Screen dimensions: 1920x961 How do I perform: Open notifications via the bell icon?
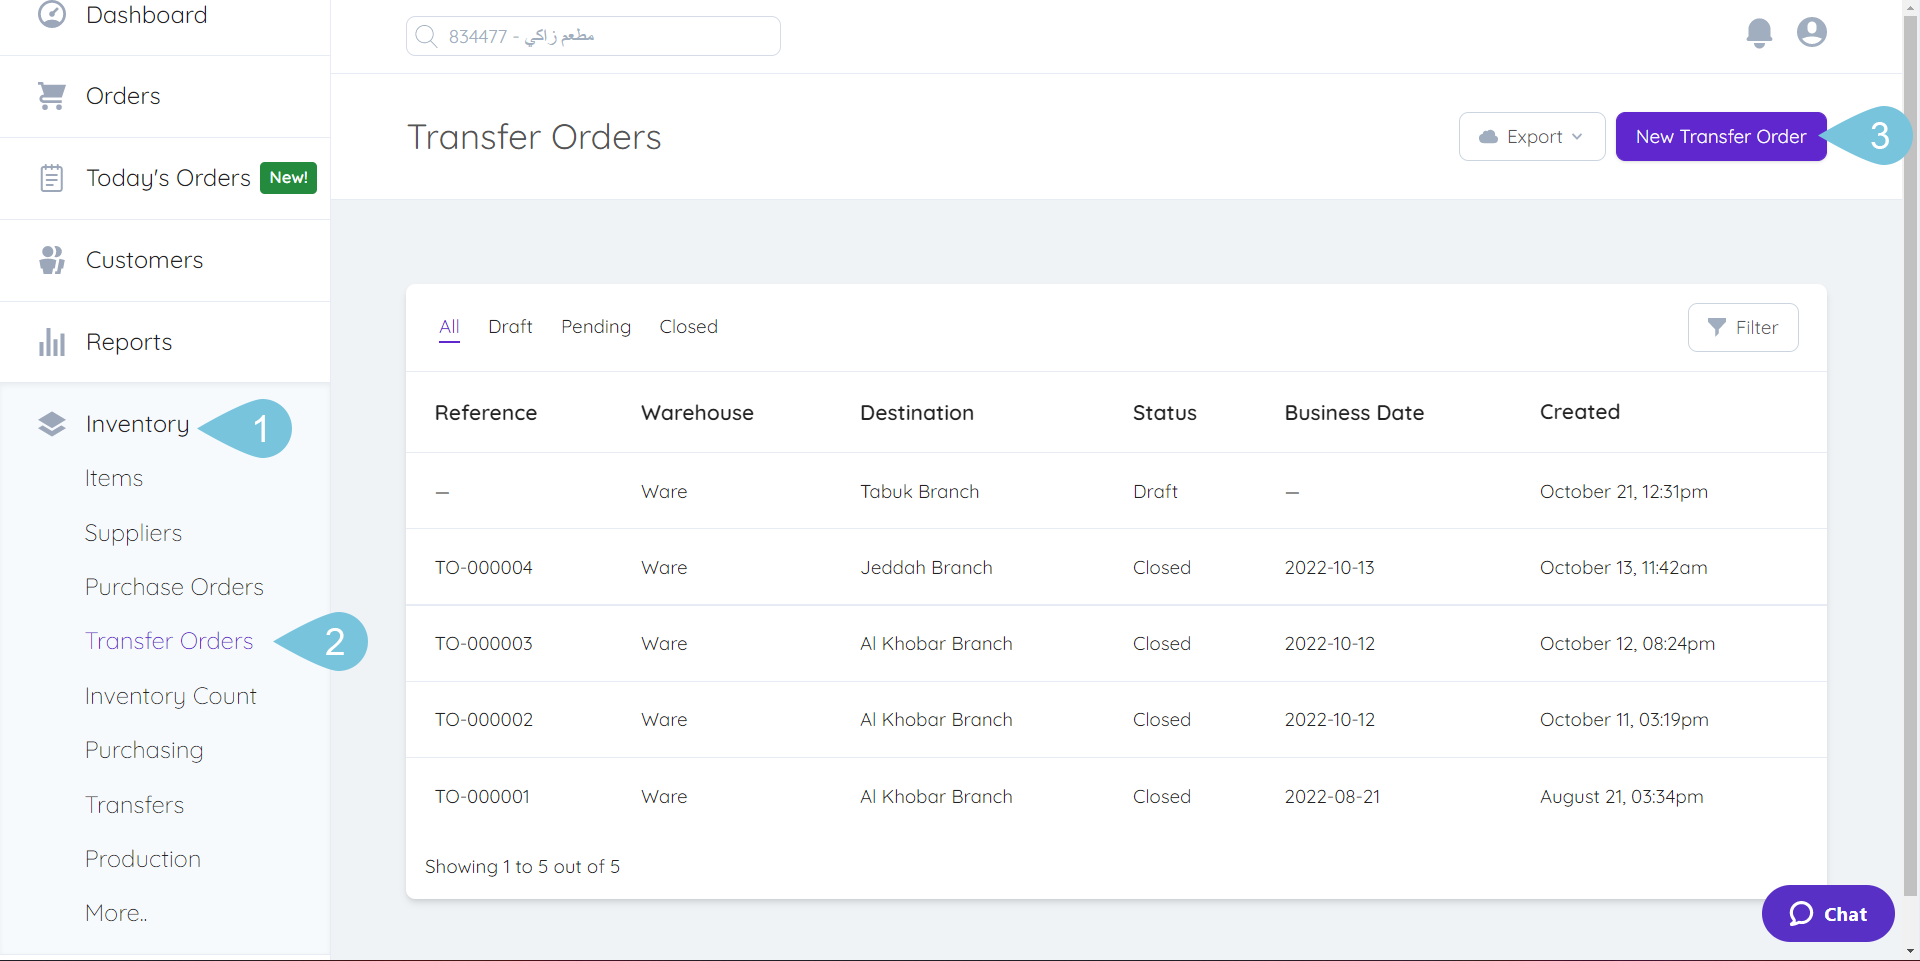[1759, 32]
